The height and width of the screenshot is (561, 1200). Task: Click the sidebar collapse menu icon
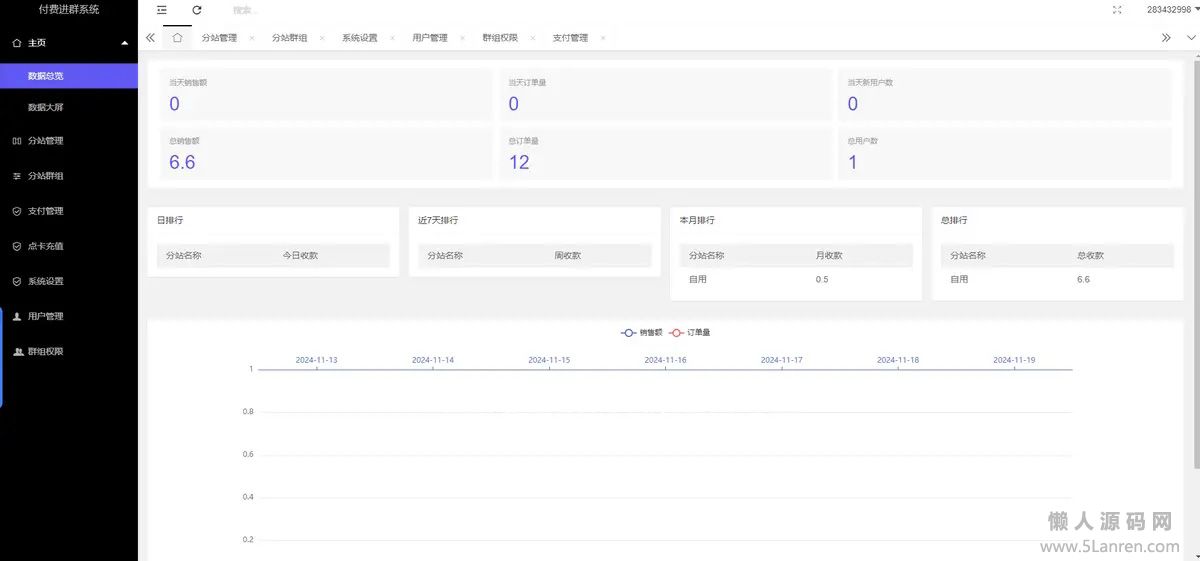click(x=162, y=10)
